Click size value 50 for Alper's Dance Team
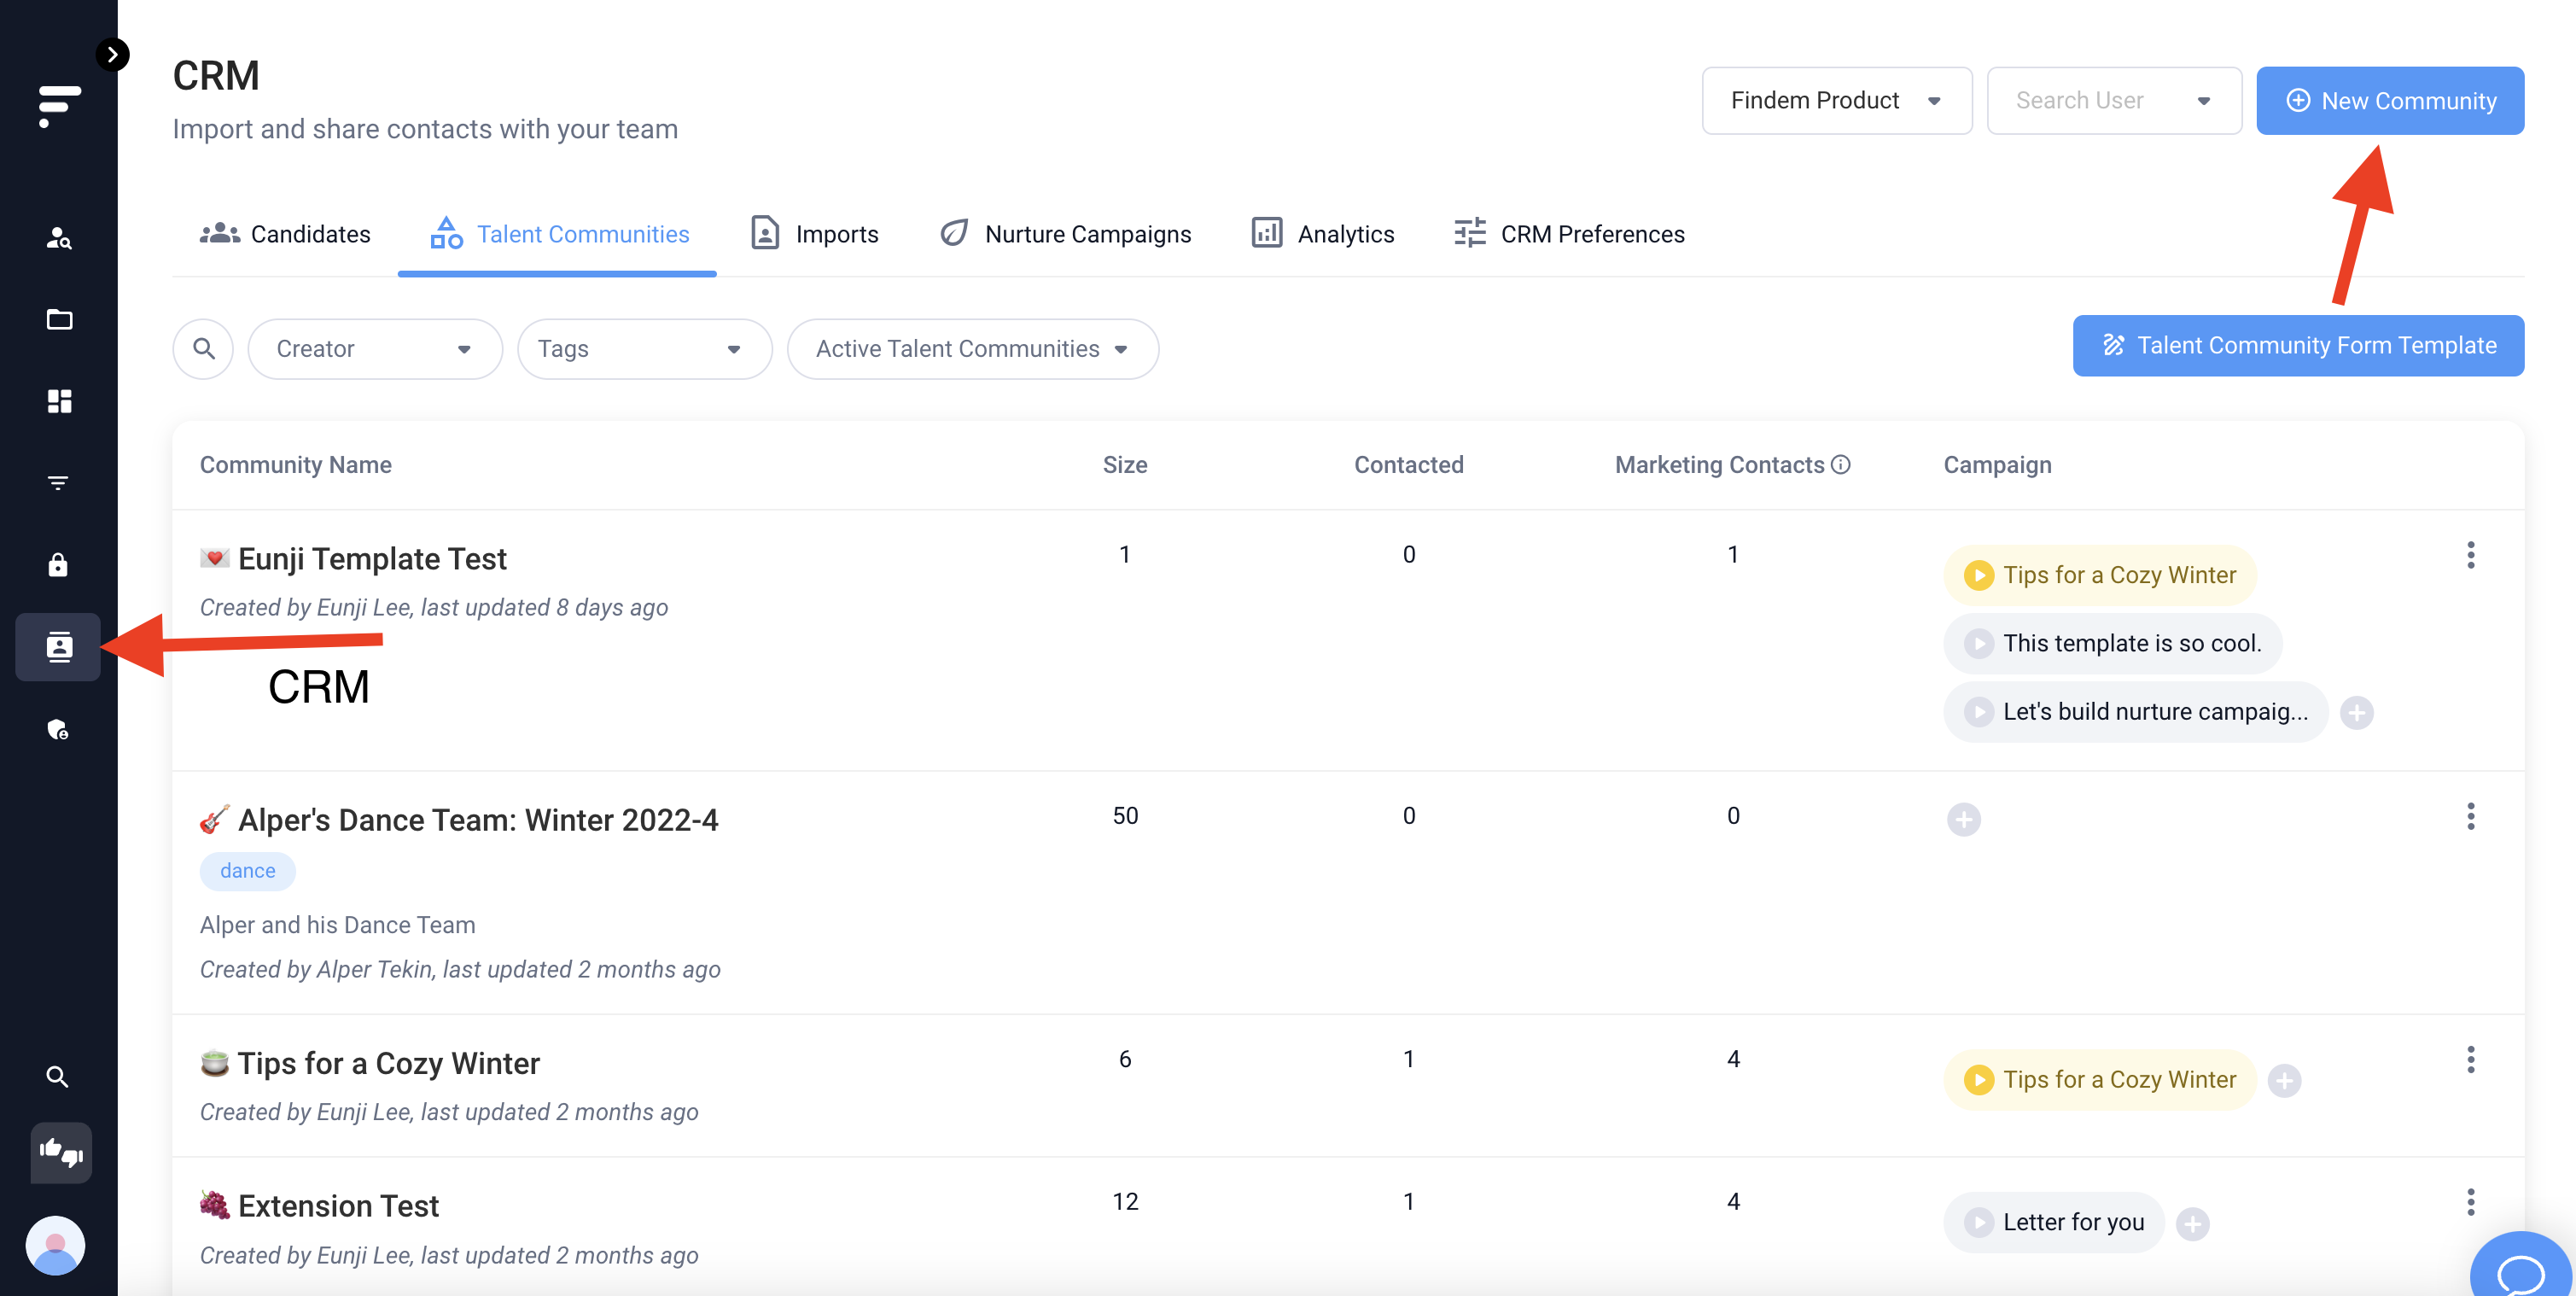2576x1296 pixels. (1125, 816)
